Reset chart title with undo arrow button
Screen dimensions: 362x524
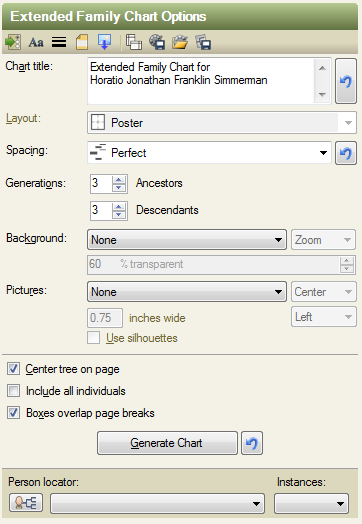[x=346, y=81]
